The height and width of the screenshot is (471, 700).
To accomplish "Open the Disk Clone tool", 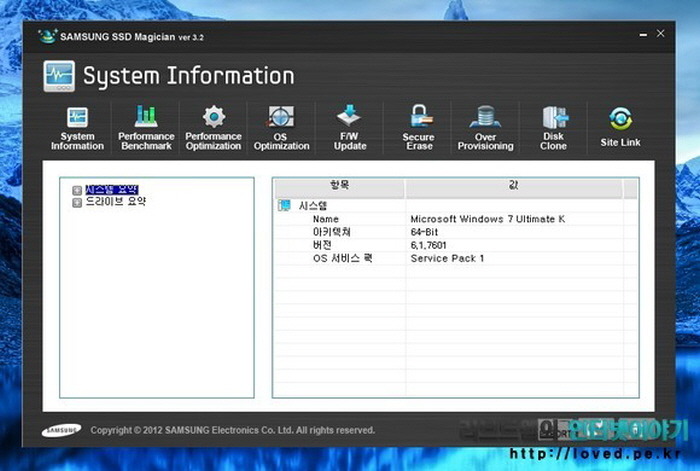I will (554, 128).
